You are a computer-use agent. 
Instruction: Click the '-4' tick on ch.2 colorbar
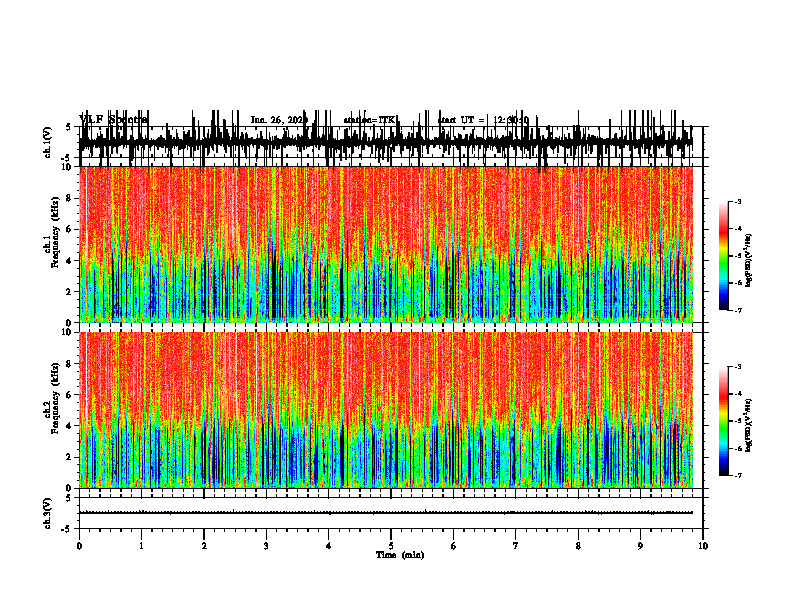coord(738,393)
